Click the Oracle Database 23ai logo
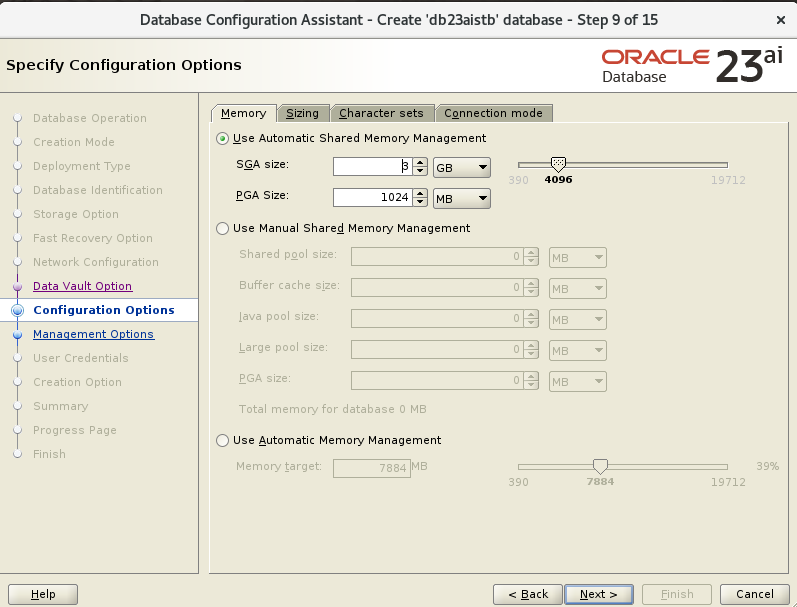Screen dimensions: 797x607 (692, 65)
